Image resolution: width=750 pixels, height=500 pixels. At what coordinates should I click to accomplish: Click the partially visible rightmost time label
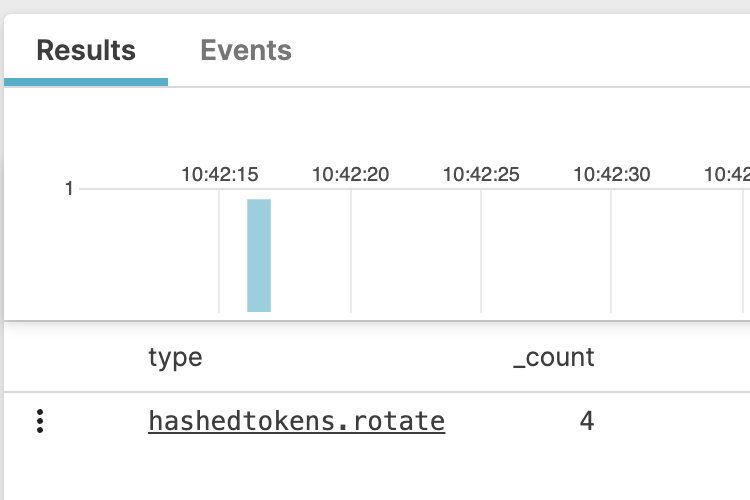[727, 174]
